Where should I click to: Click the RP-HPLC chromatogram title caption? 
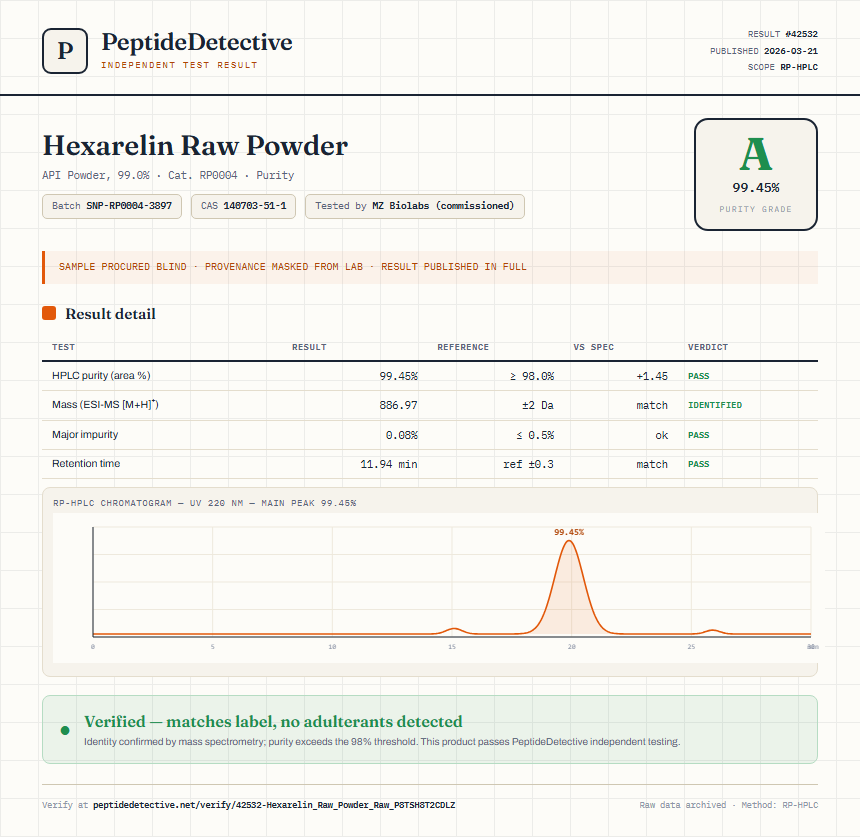[x=205, y=503]
